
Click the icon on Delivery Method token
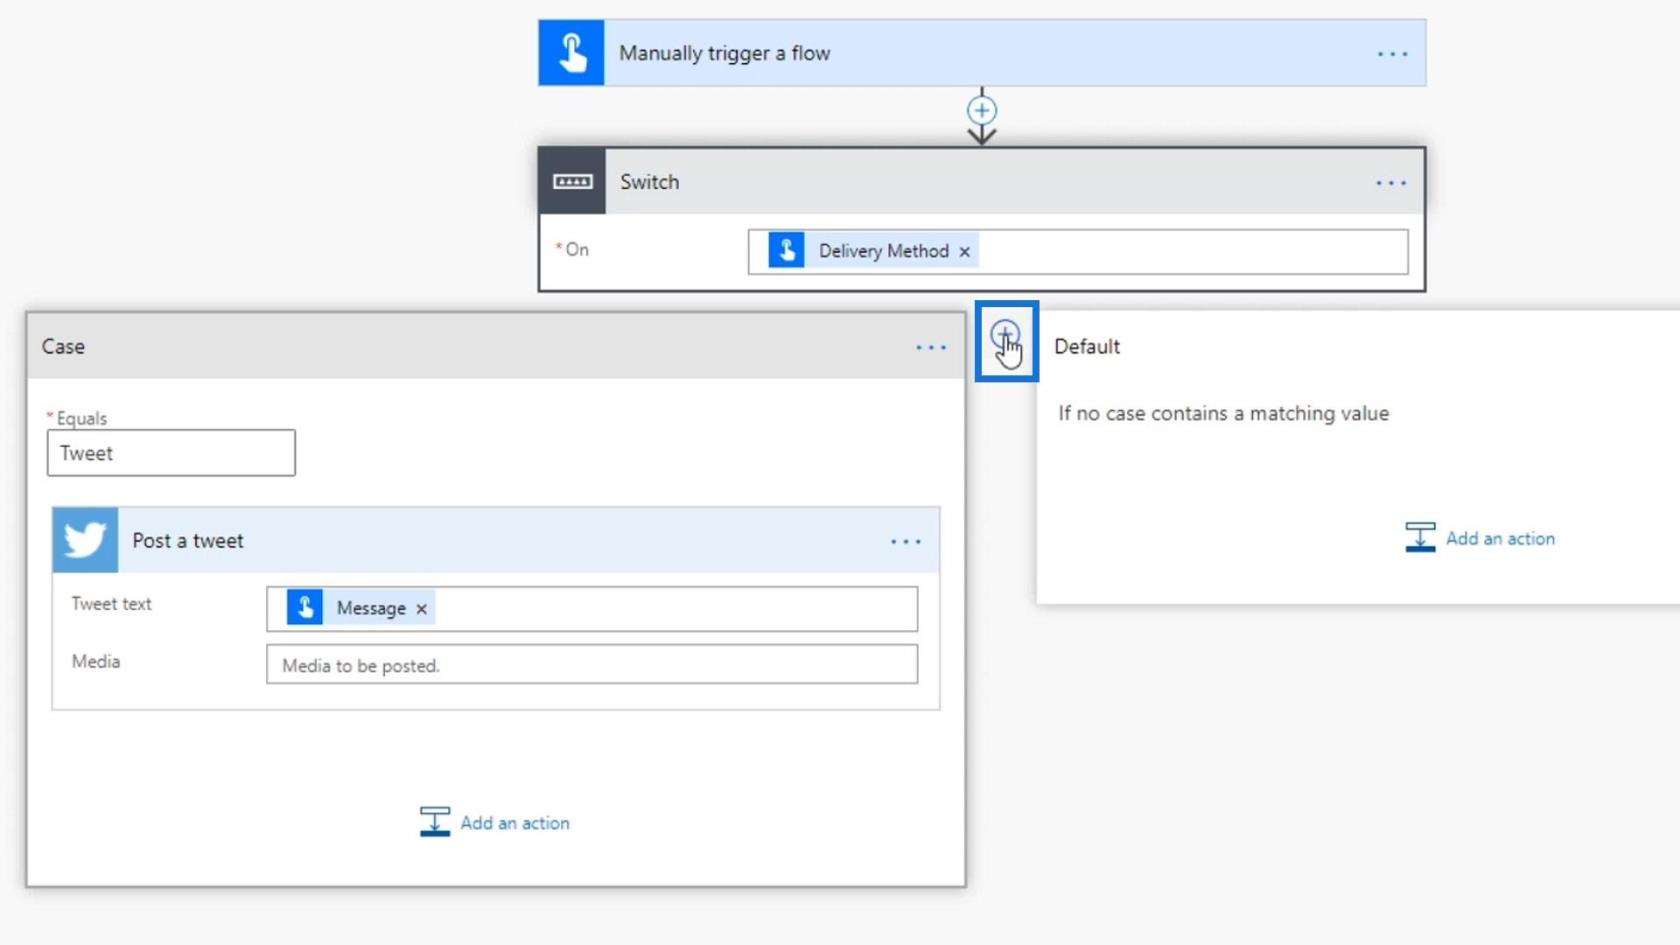coord(786,250)
